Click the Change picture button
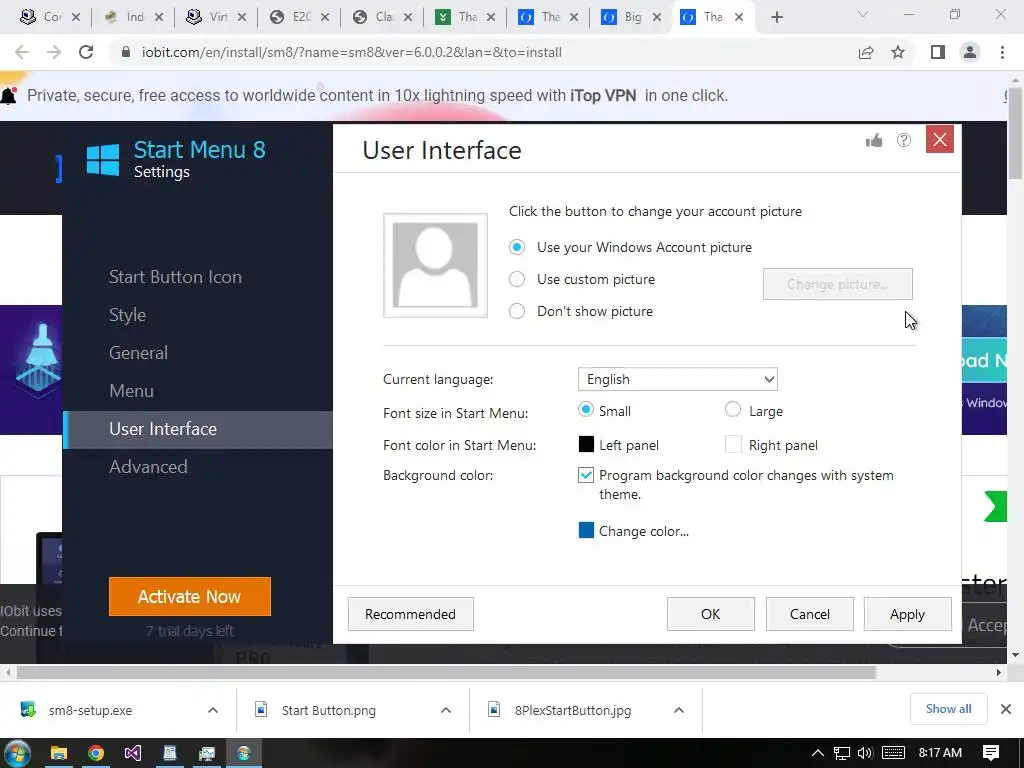The width and height of the screenshot is (1024, 768). click(837, 284)
